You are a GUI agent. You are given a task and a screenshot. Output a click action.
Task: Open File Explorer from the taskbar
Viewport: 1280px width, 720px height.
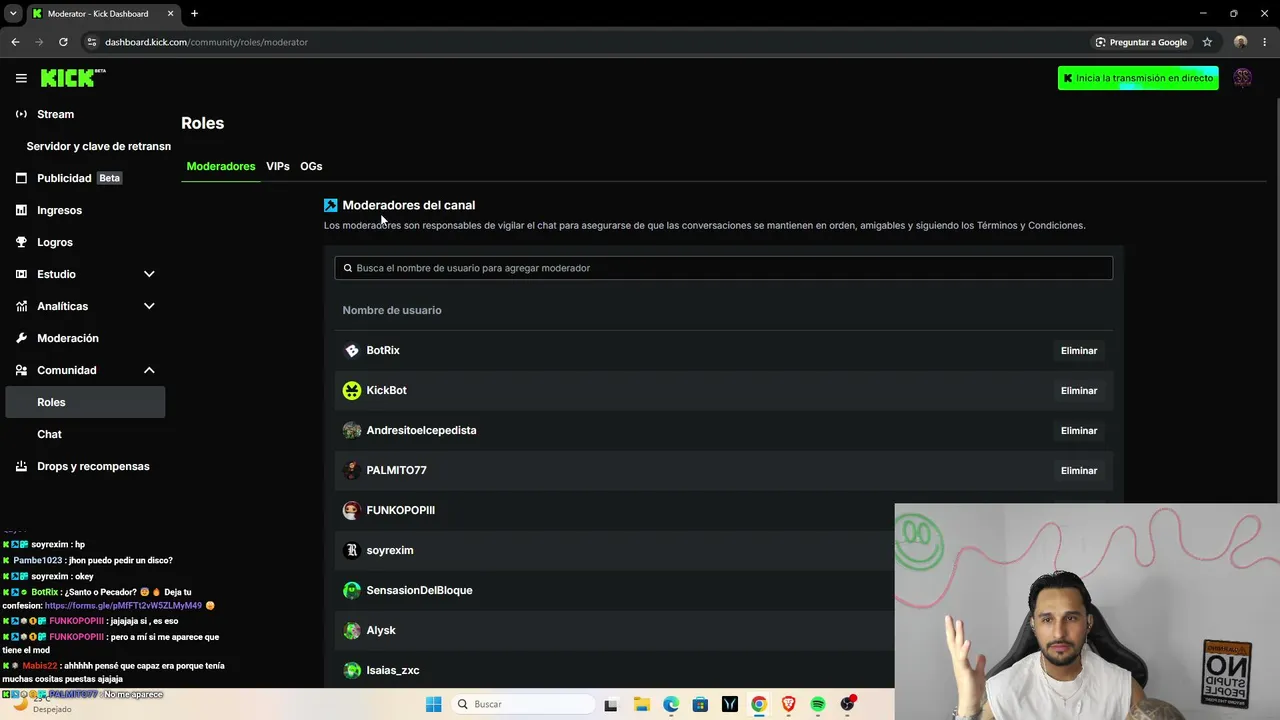(641, 704)
